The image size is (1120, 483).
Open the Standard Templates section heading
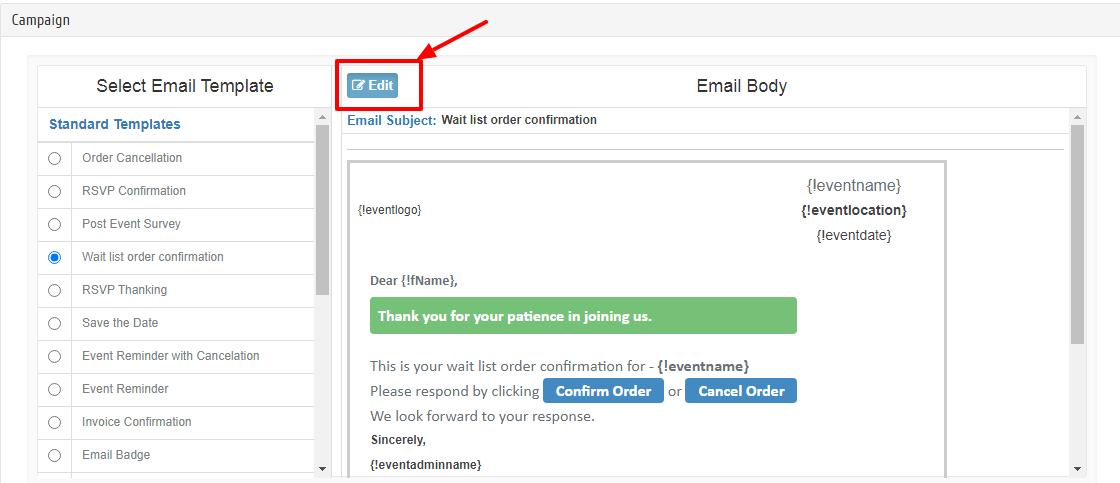pos(115,124)
